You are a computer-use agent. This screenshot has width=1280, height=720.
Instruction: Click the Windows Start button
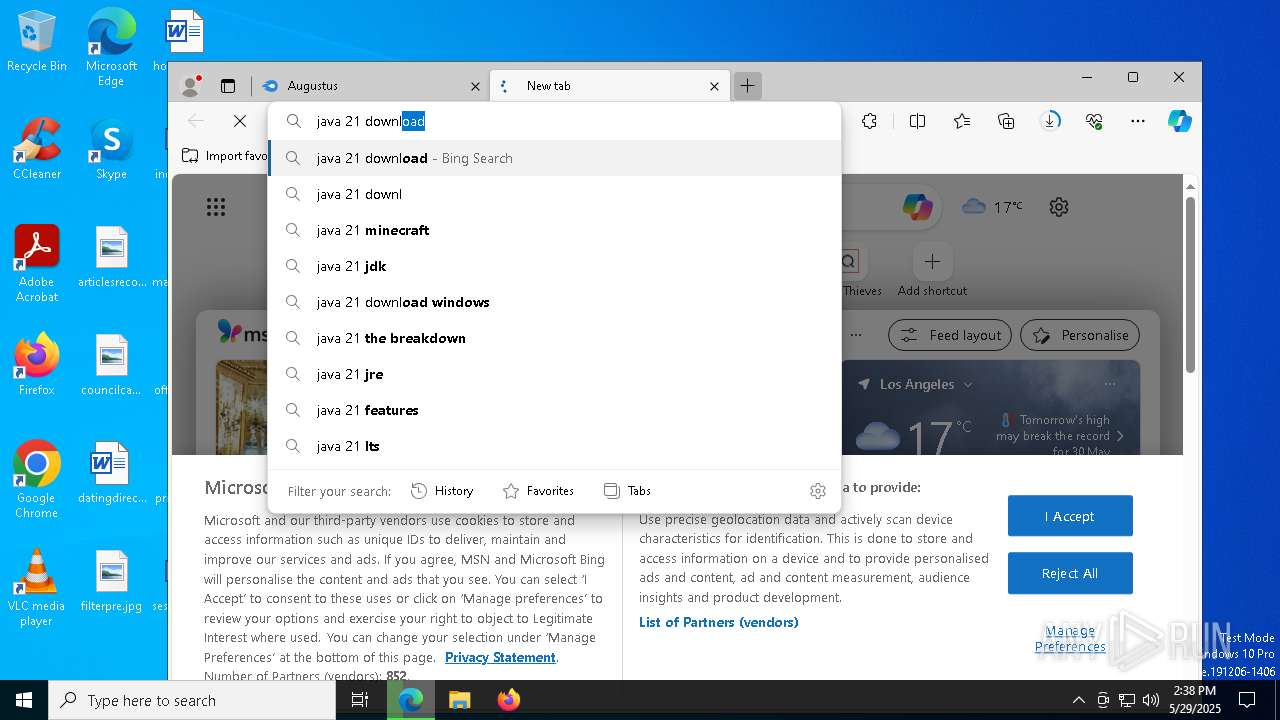pyautogui.click(x=24, y=700)
